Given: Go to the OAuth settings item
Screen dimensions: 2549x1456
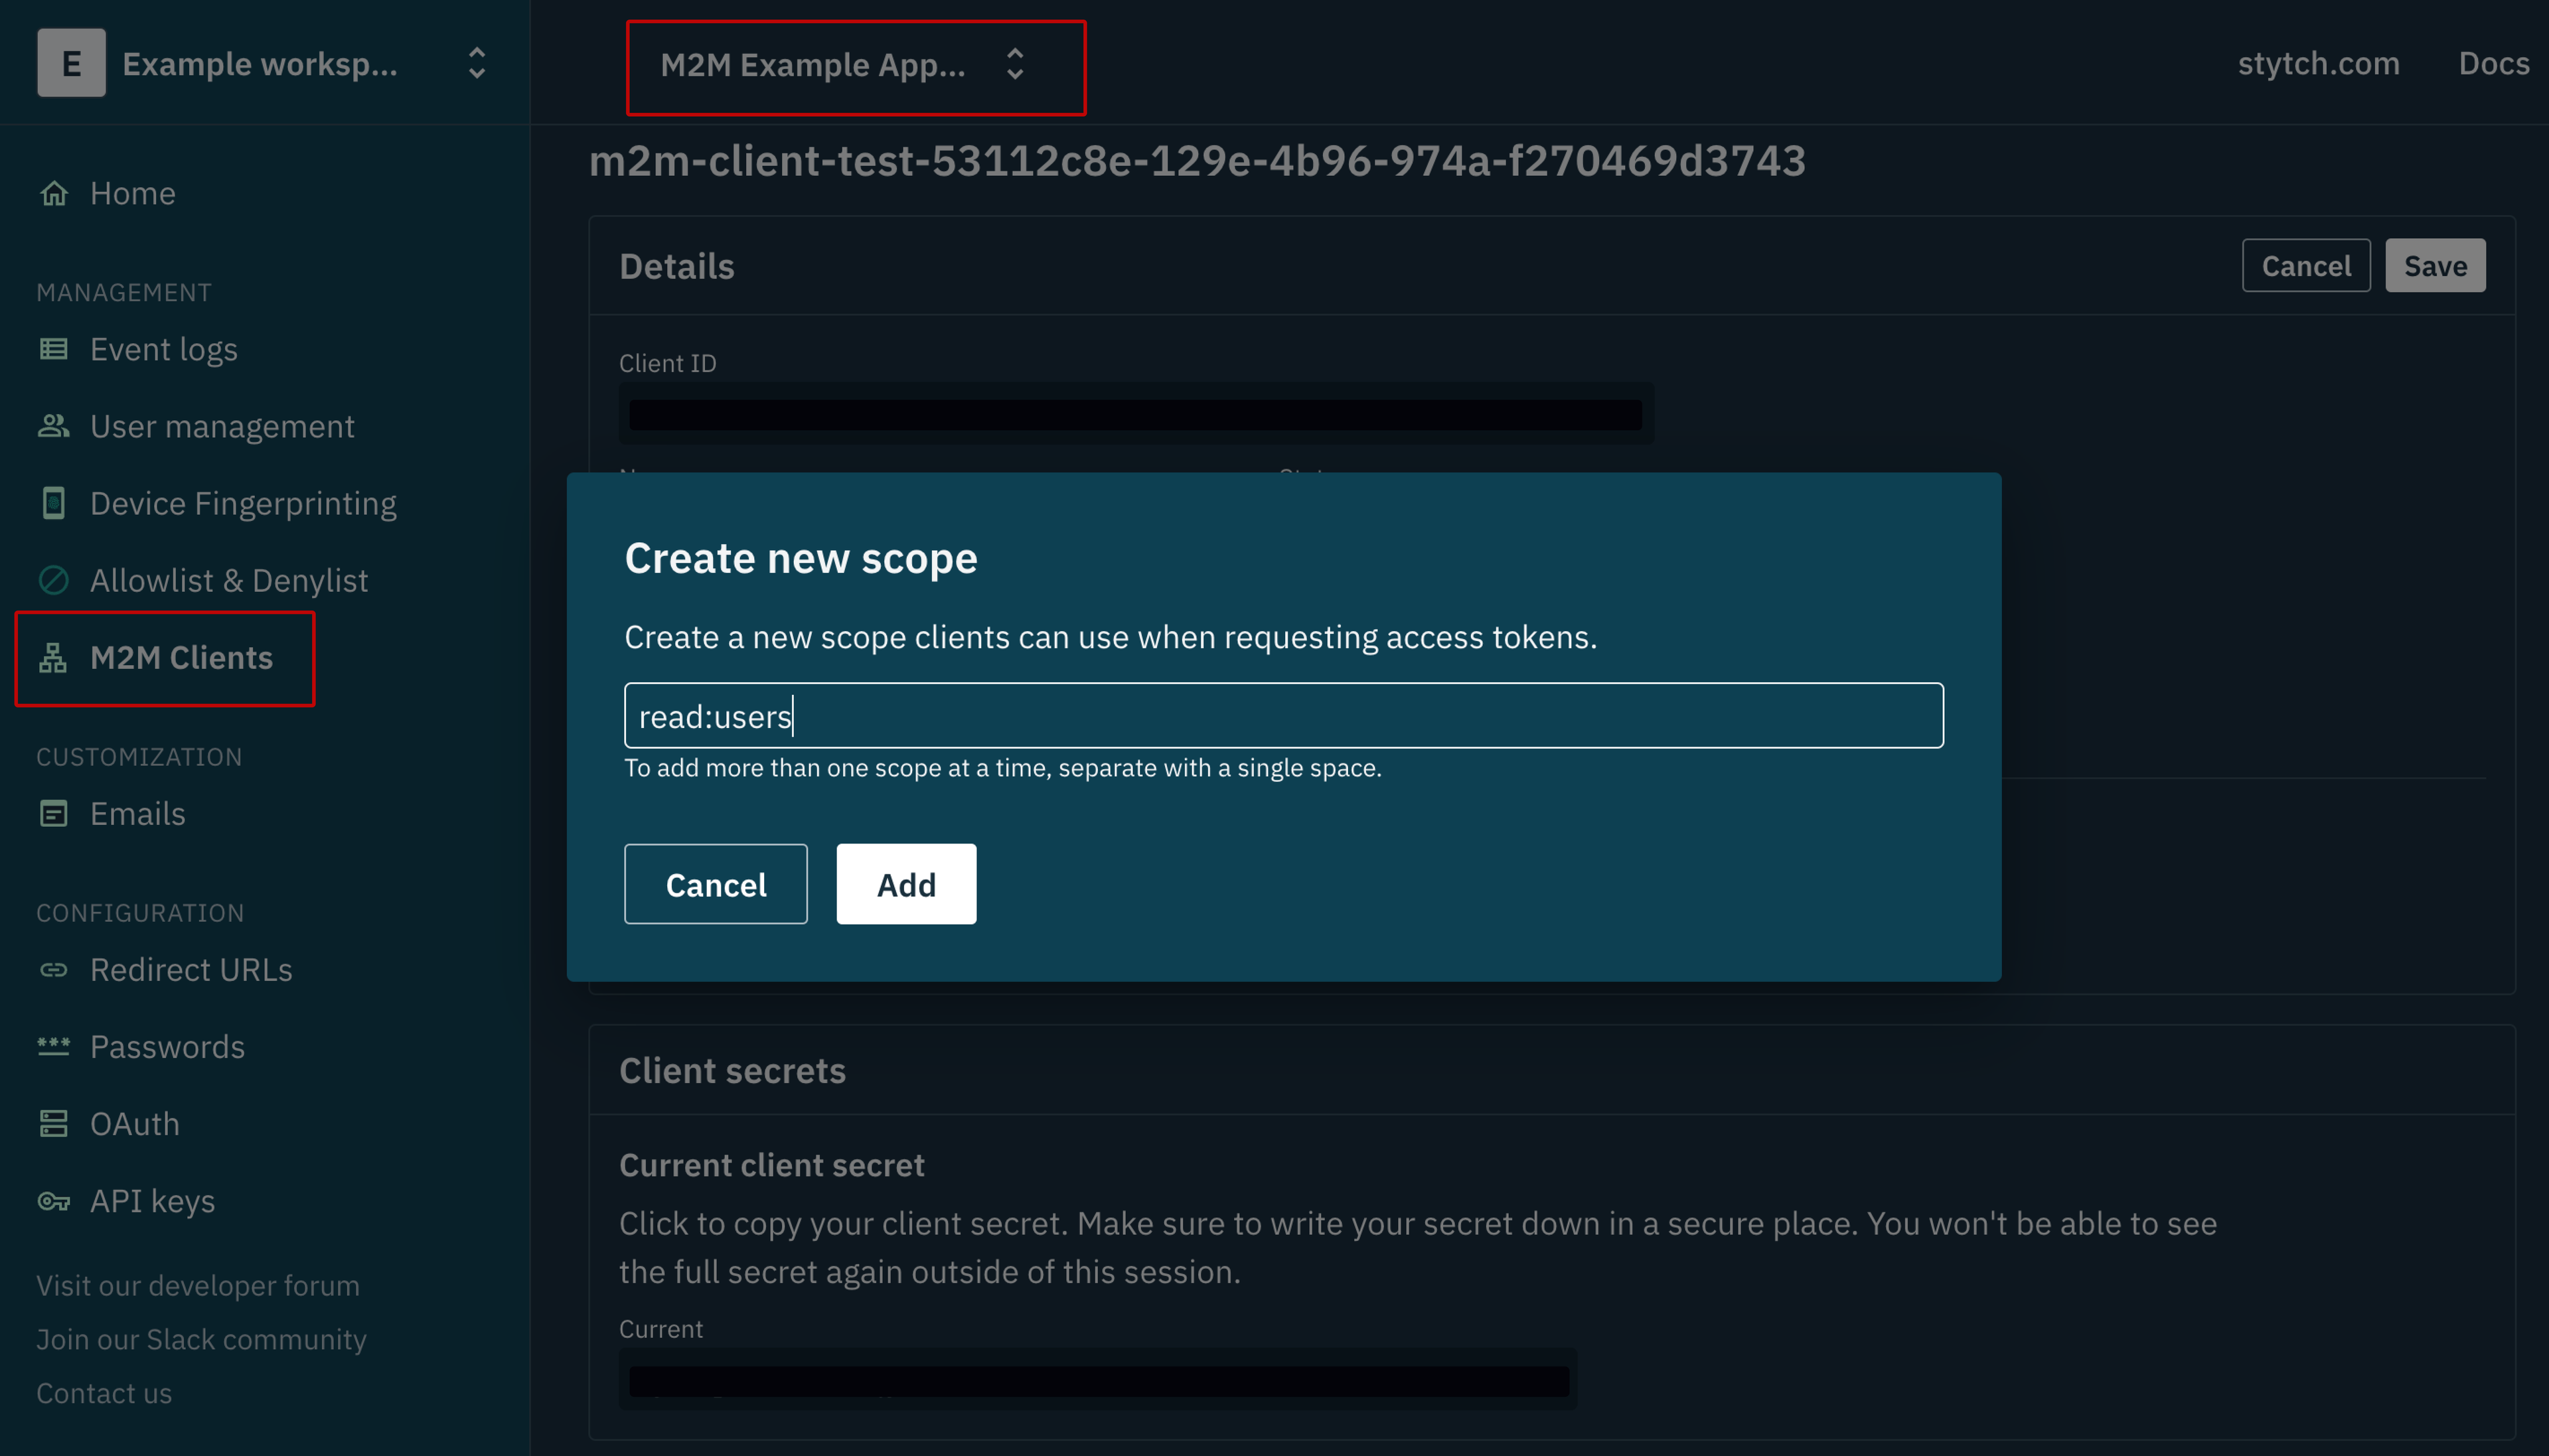Looking at the screenshot, I should 135,1124.
